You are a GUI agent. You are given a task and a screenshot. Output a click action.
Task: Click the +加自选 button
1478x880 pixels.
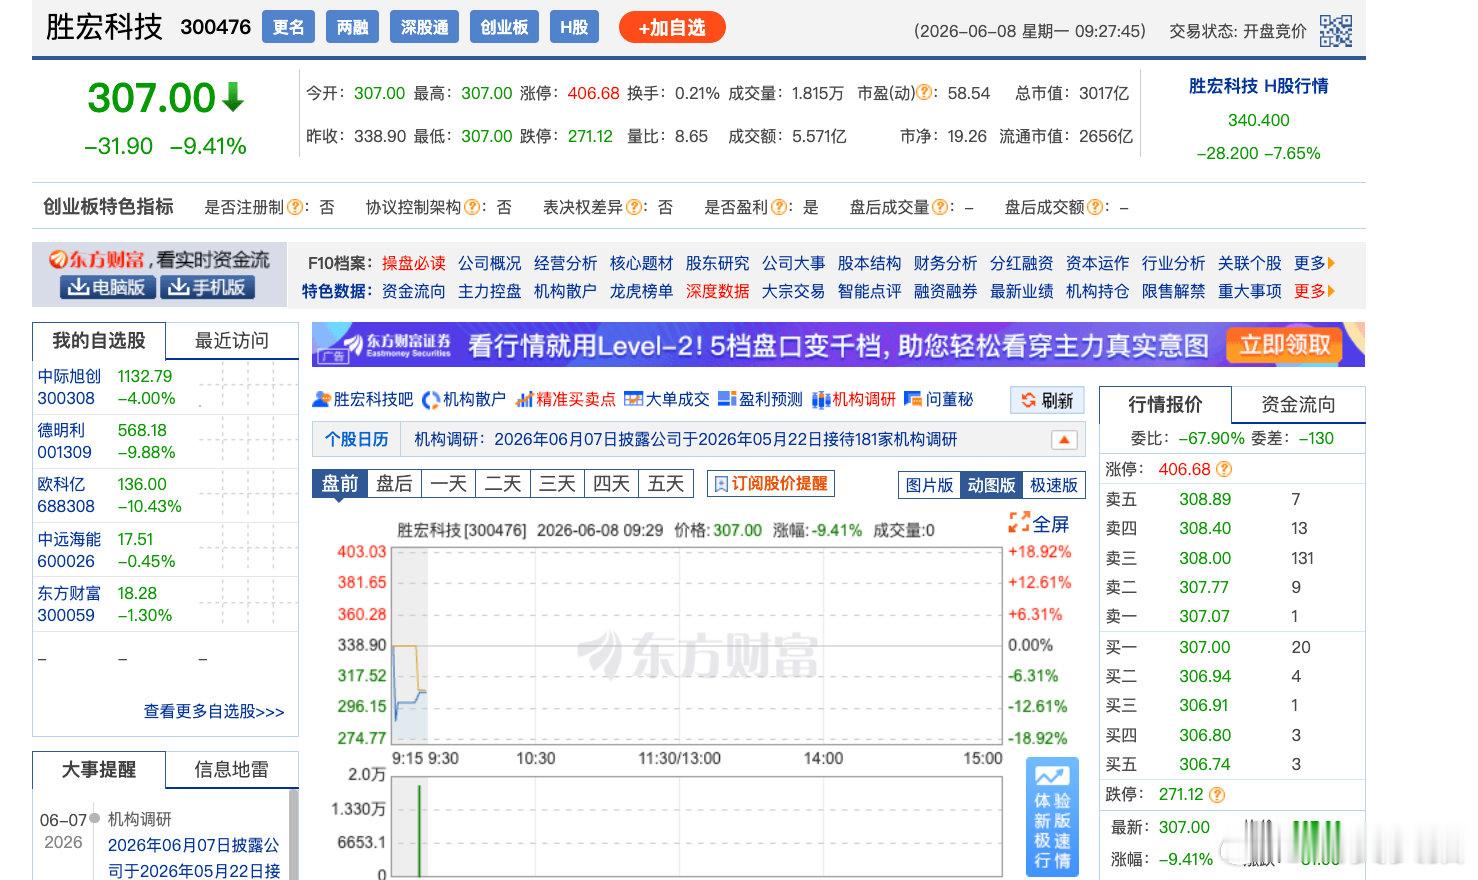tap(672, 28)
